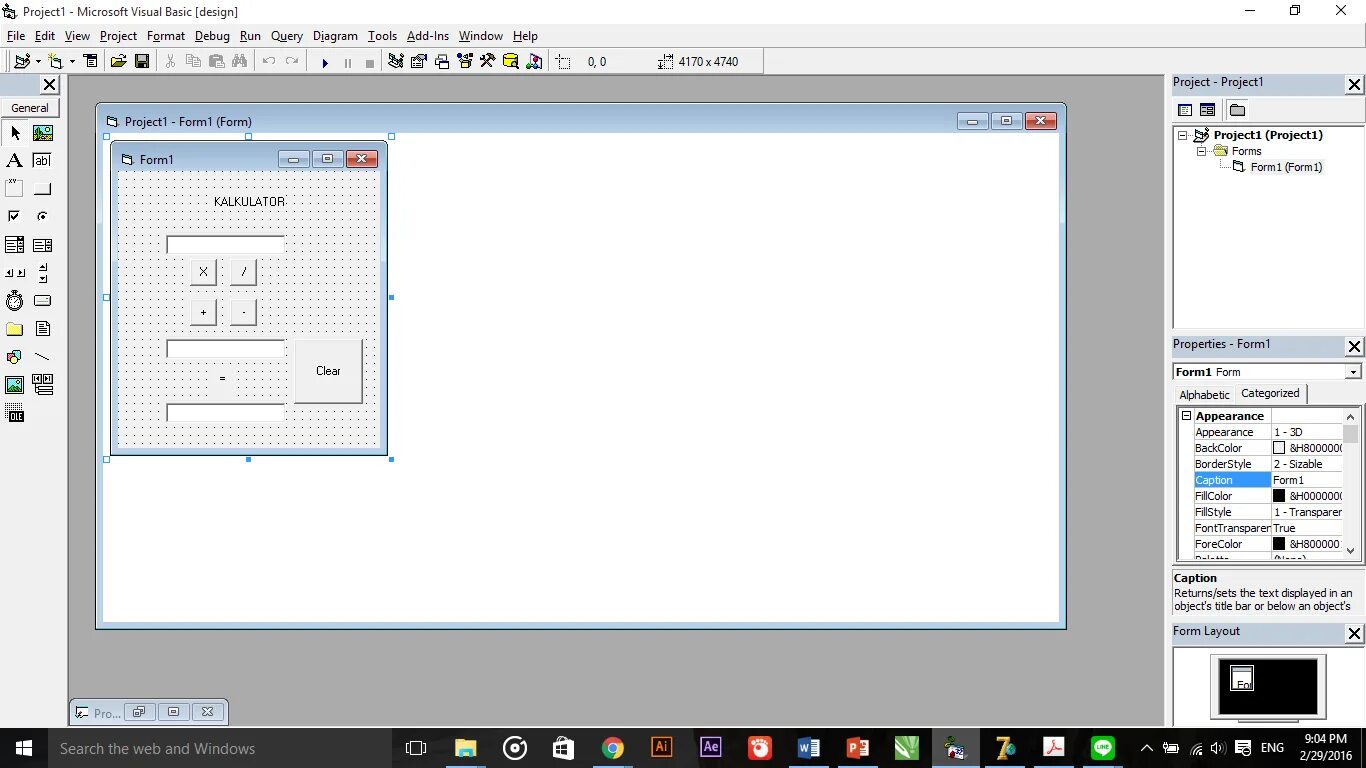Select the VScrollBar control in the toolbox
Viewport: 1366px width, 768px height.
[x=43, y=273]
